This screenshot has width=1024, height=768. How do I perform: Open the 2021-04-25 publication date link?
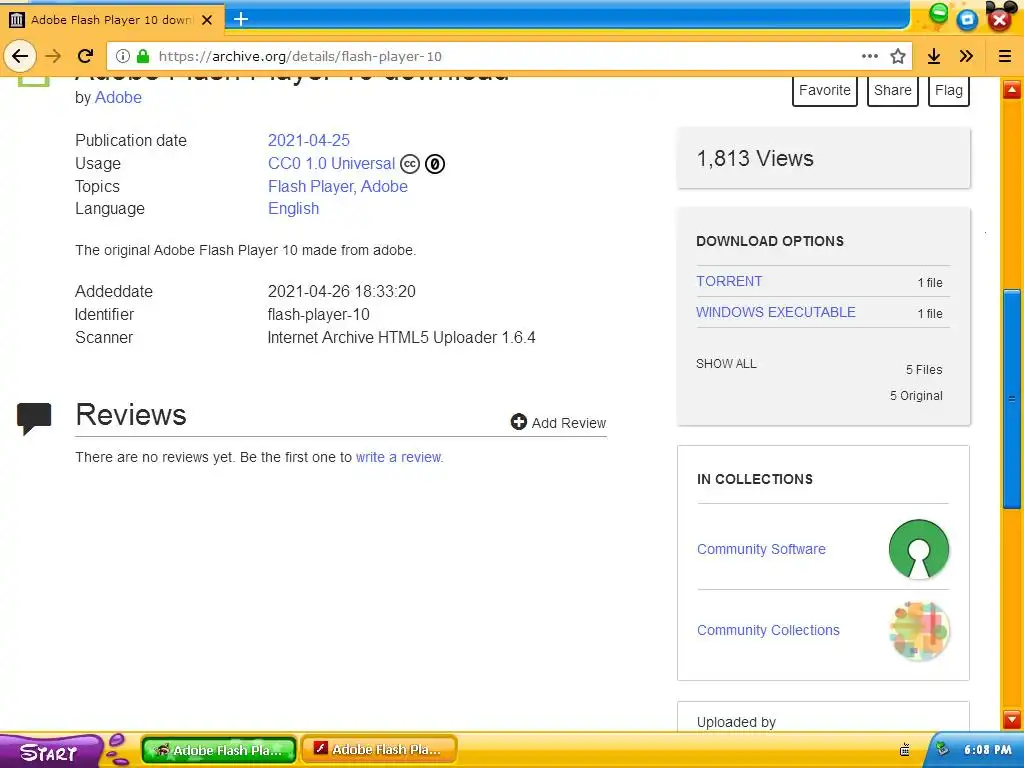(309, 140)
